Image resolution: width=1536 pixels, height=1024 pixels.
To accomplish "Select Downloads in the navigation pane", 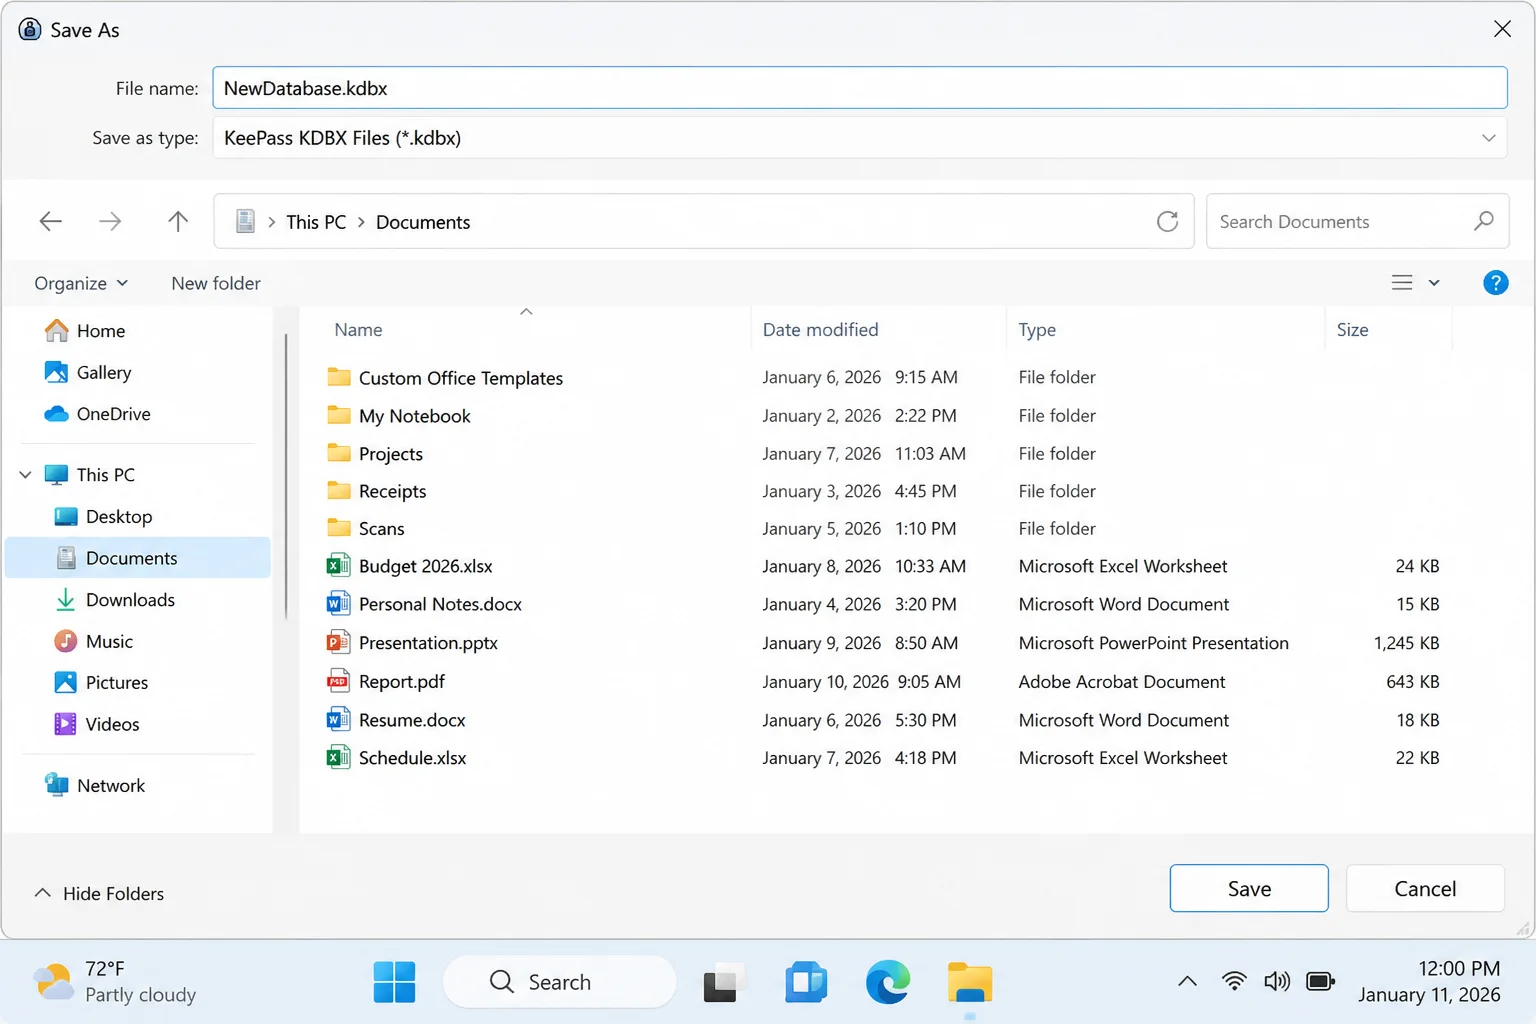I will pyautogui.click(x=138, y=599).
